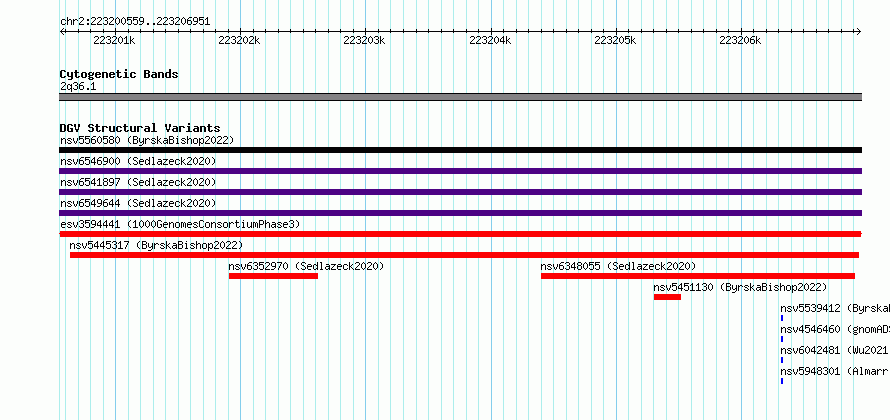Image resolution: width=890 pixels, height=420 pixels.
Task: Click the 223204k ruler tick label
Action: [x=490, y=40]
